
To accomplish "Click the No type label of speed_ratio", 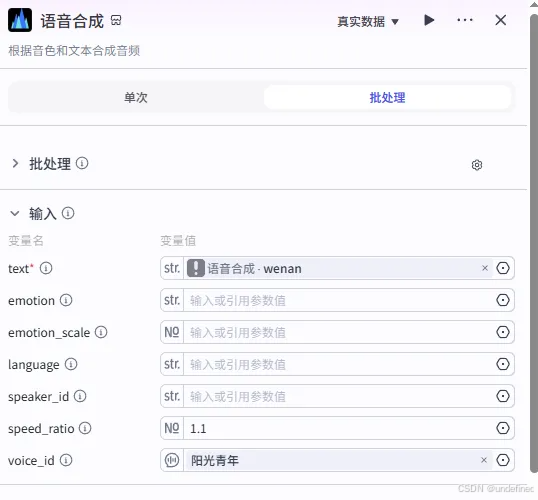I will (172, 428).
